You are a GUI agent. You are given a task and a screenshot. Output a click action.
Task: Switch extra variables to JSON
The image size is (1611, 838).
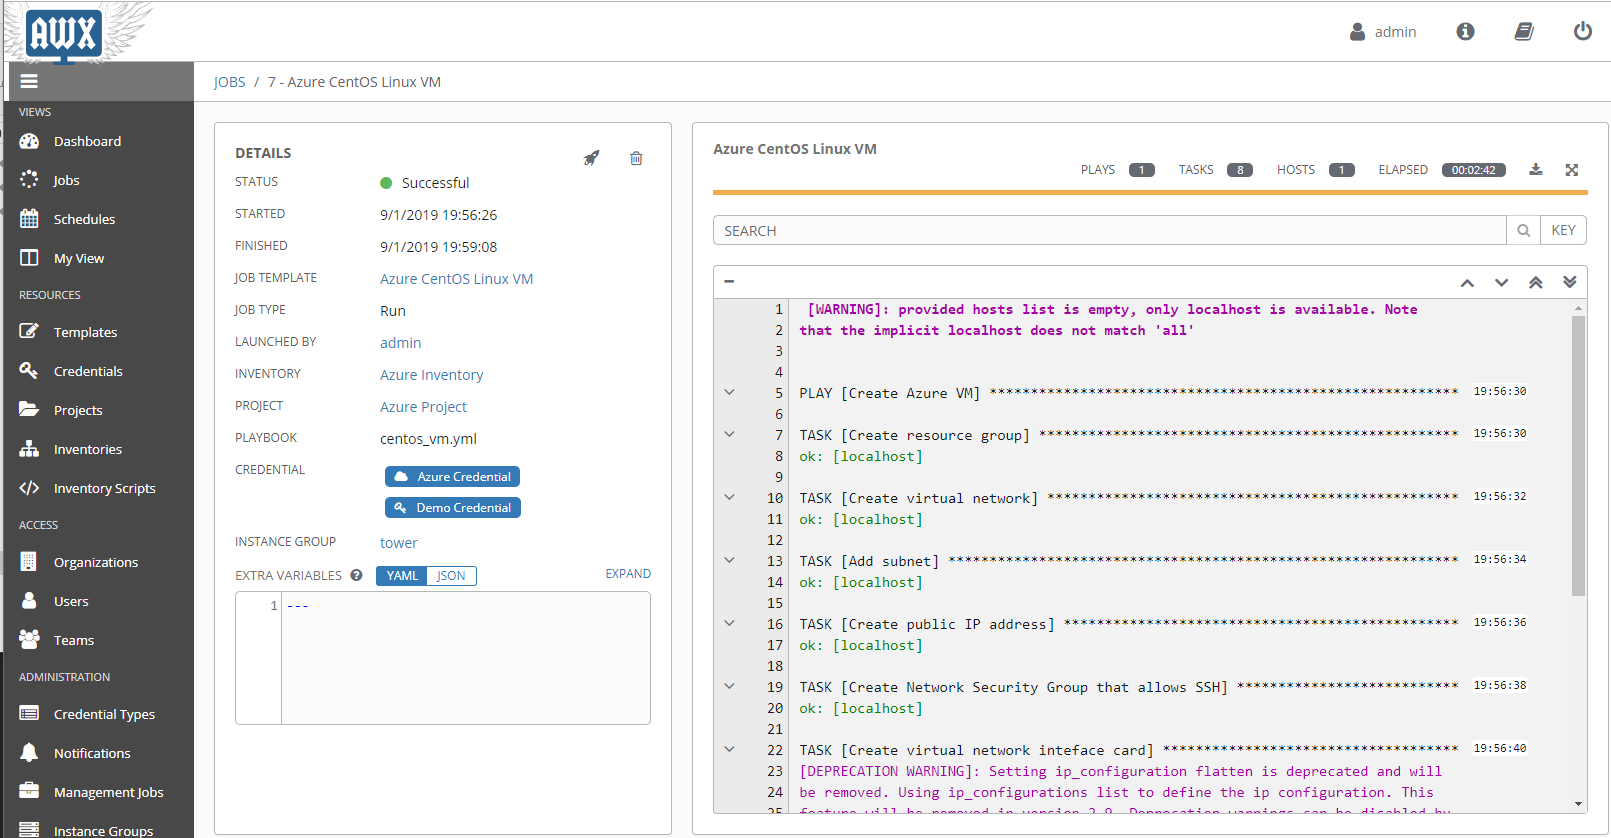coord(451,576)
